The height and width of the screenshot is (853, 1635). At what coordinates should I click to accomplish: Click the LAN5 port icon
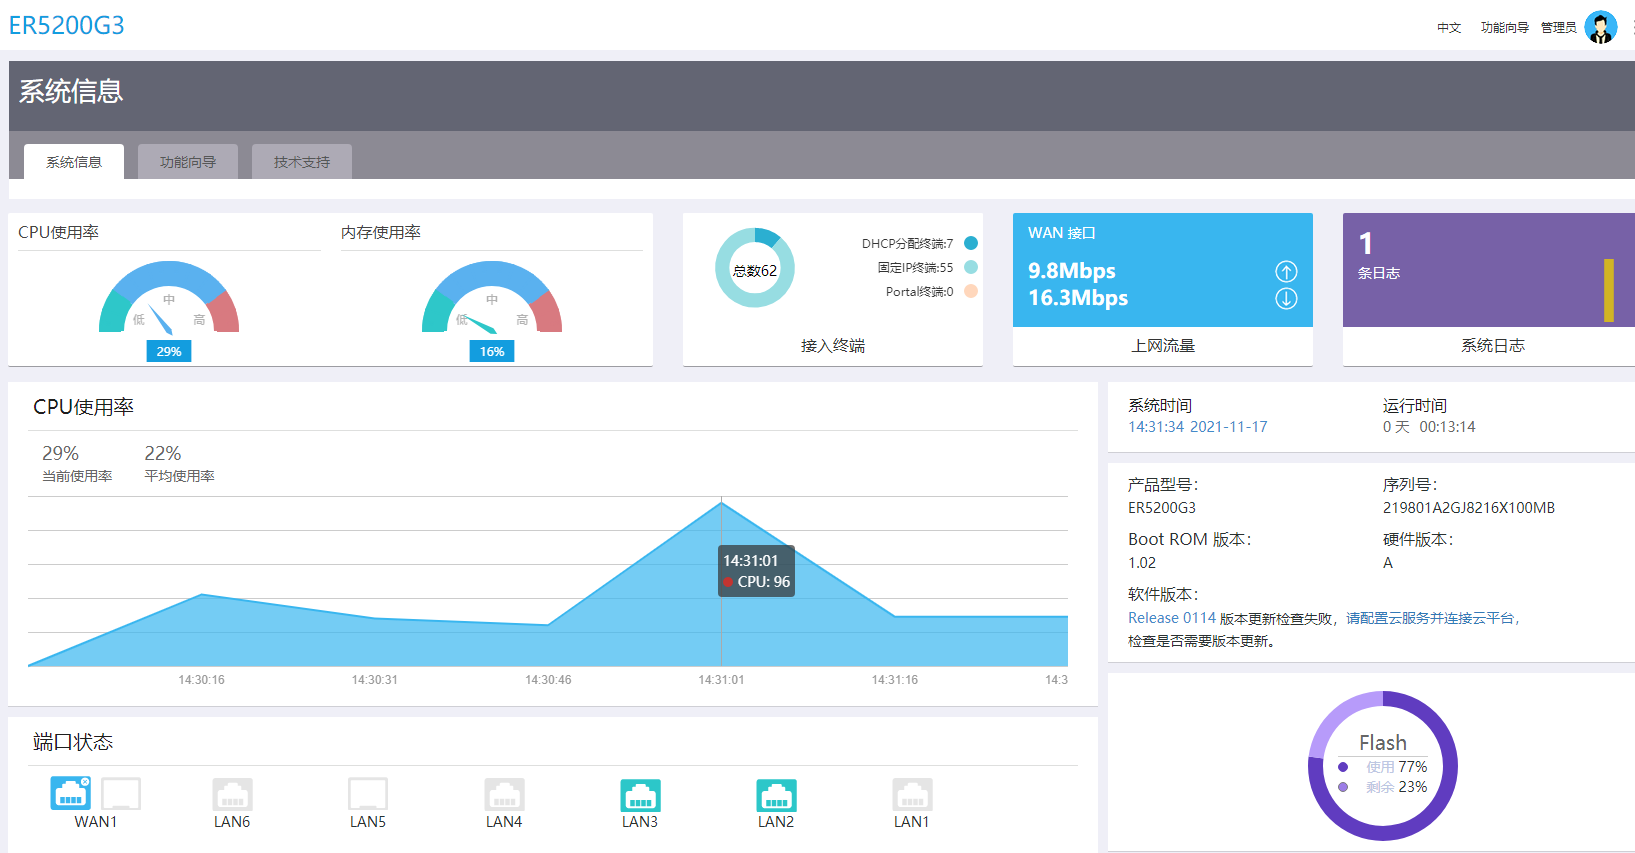(368, 795)
